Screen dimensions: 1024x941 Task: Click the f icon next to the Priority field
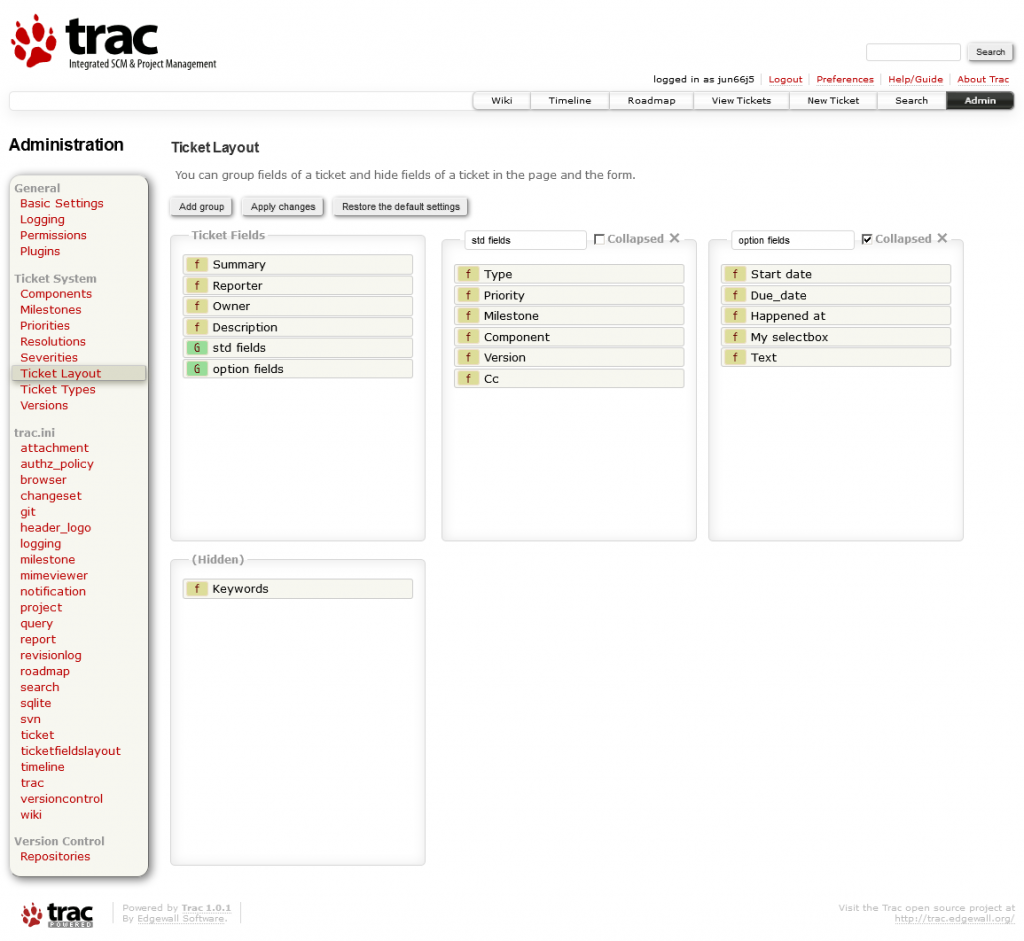point(468,295)
